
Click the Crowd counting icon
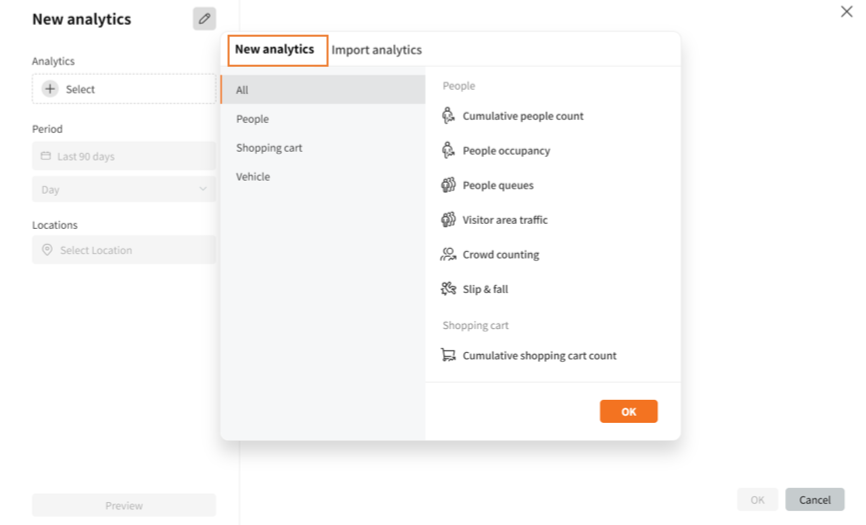(x=448, y=255)
